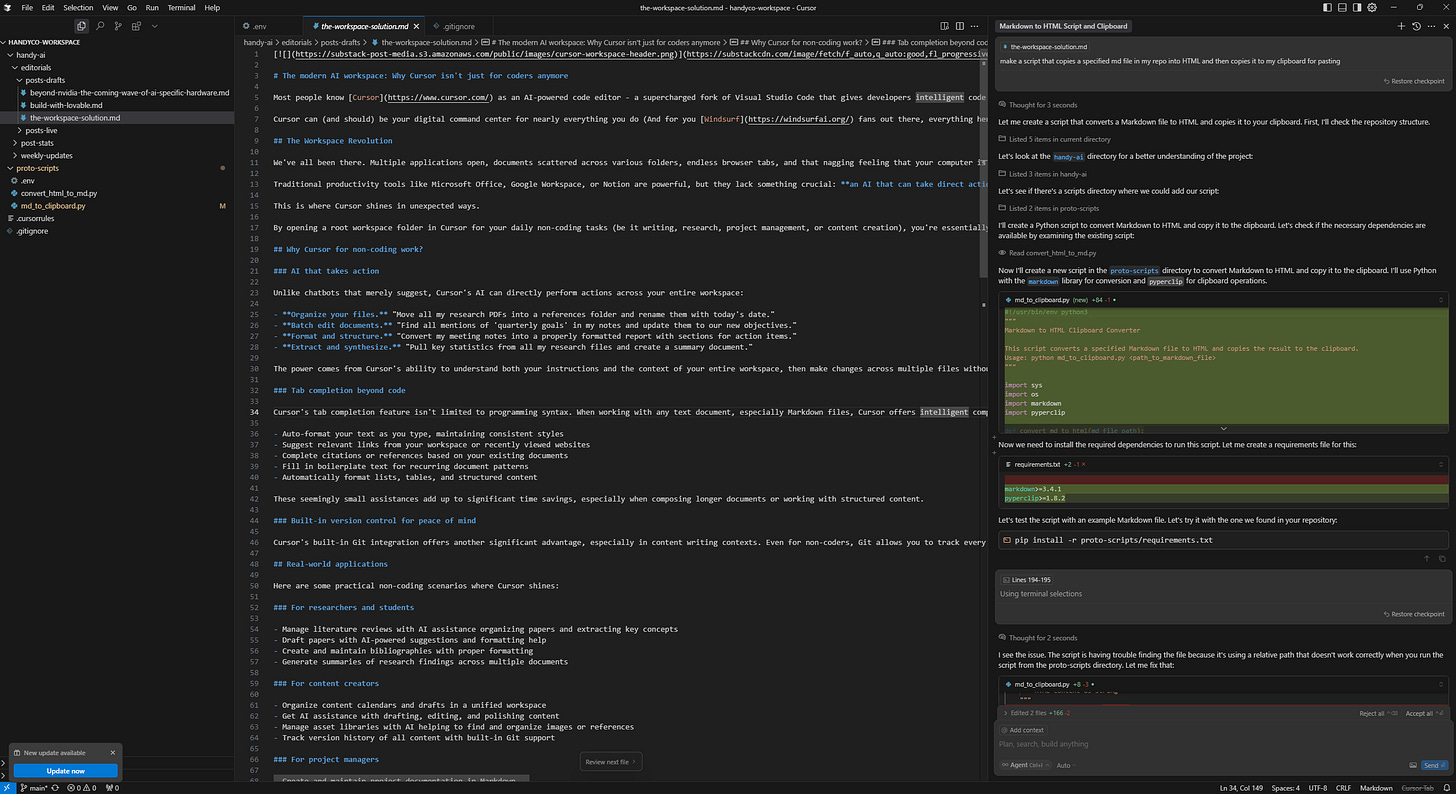Screen dimensions: 1456x794
Task: Click Add context chip
Action: tap(1022, 730)
